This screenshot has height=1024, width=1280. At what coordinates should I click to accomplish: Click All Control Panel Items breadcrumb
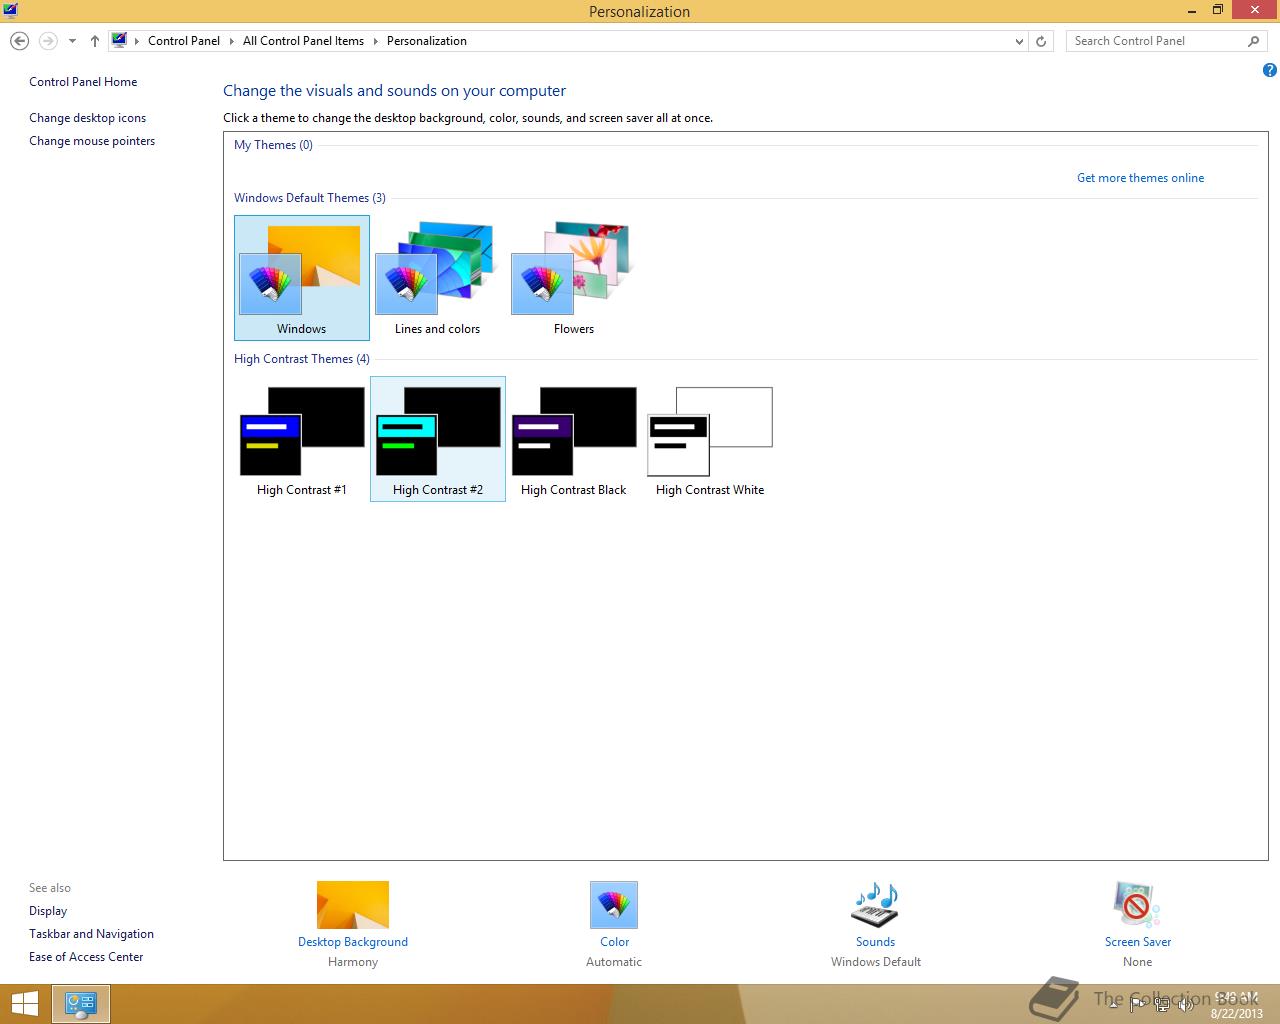click(303, 41)
